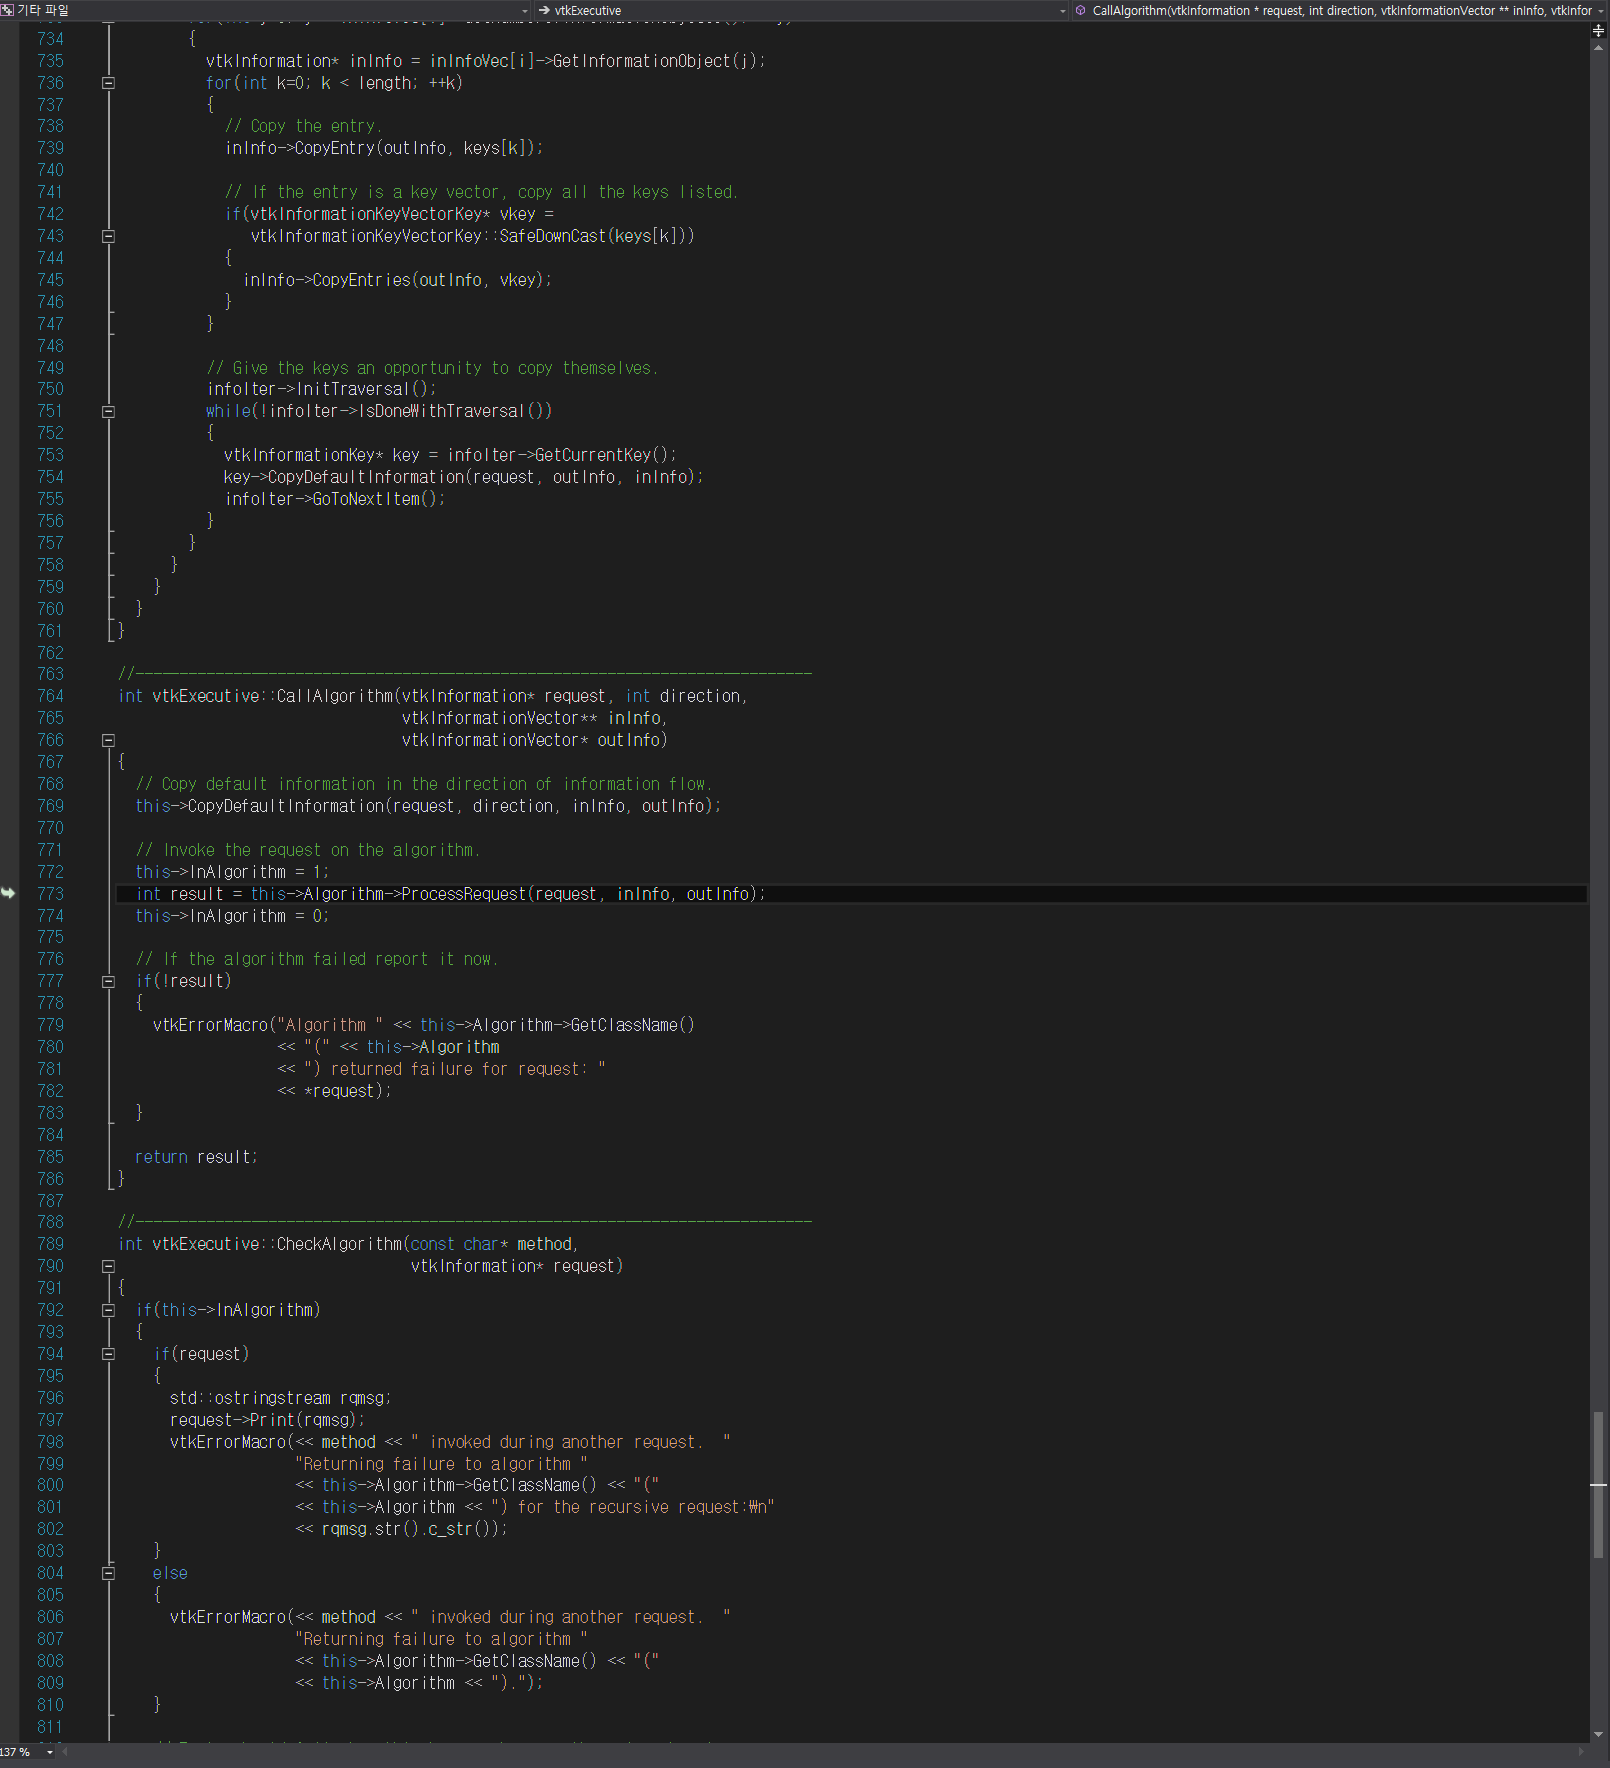Open the 기타 파일 project dropdown

point(524,11)
